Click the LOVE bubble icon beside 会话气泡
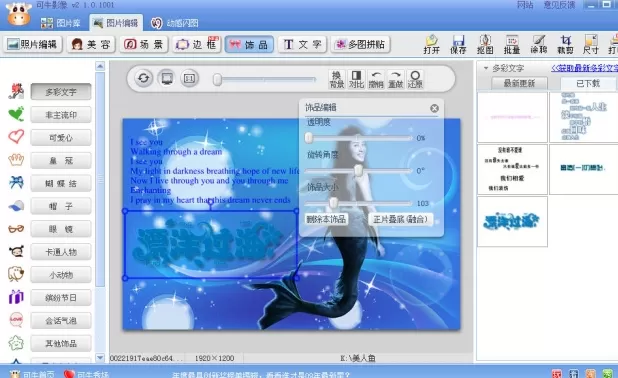 point(16,320)
